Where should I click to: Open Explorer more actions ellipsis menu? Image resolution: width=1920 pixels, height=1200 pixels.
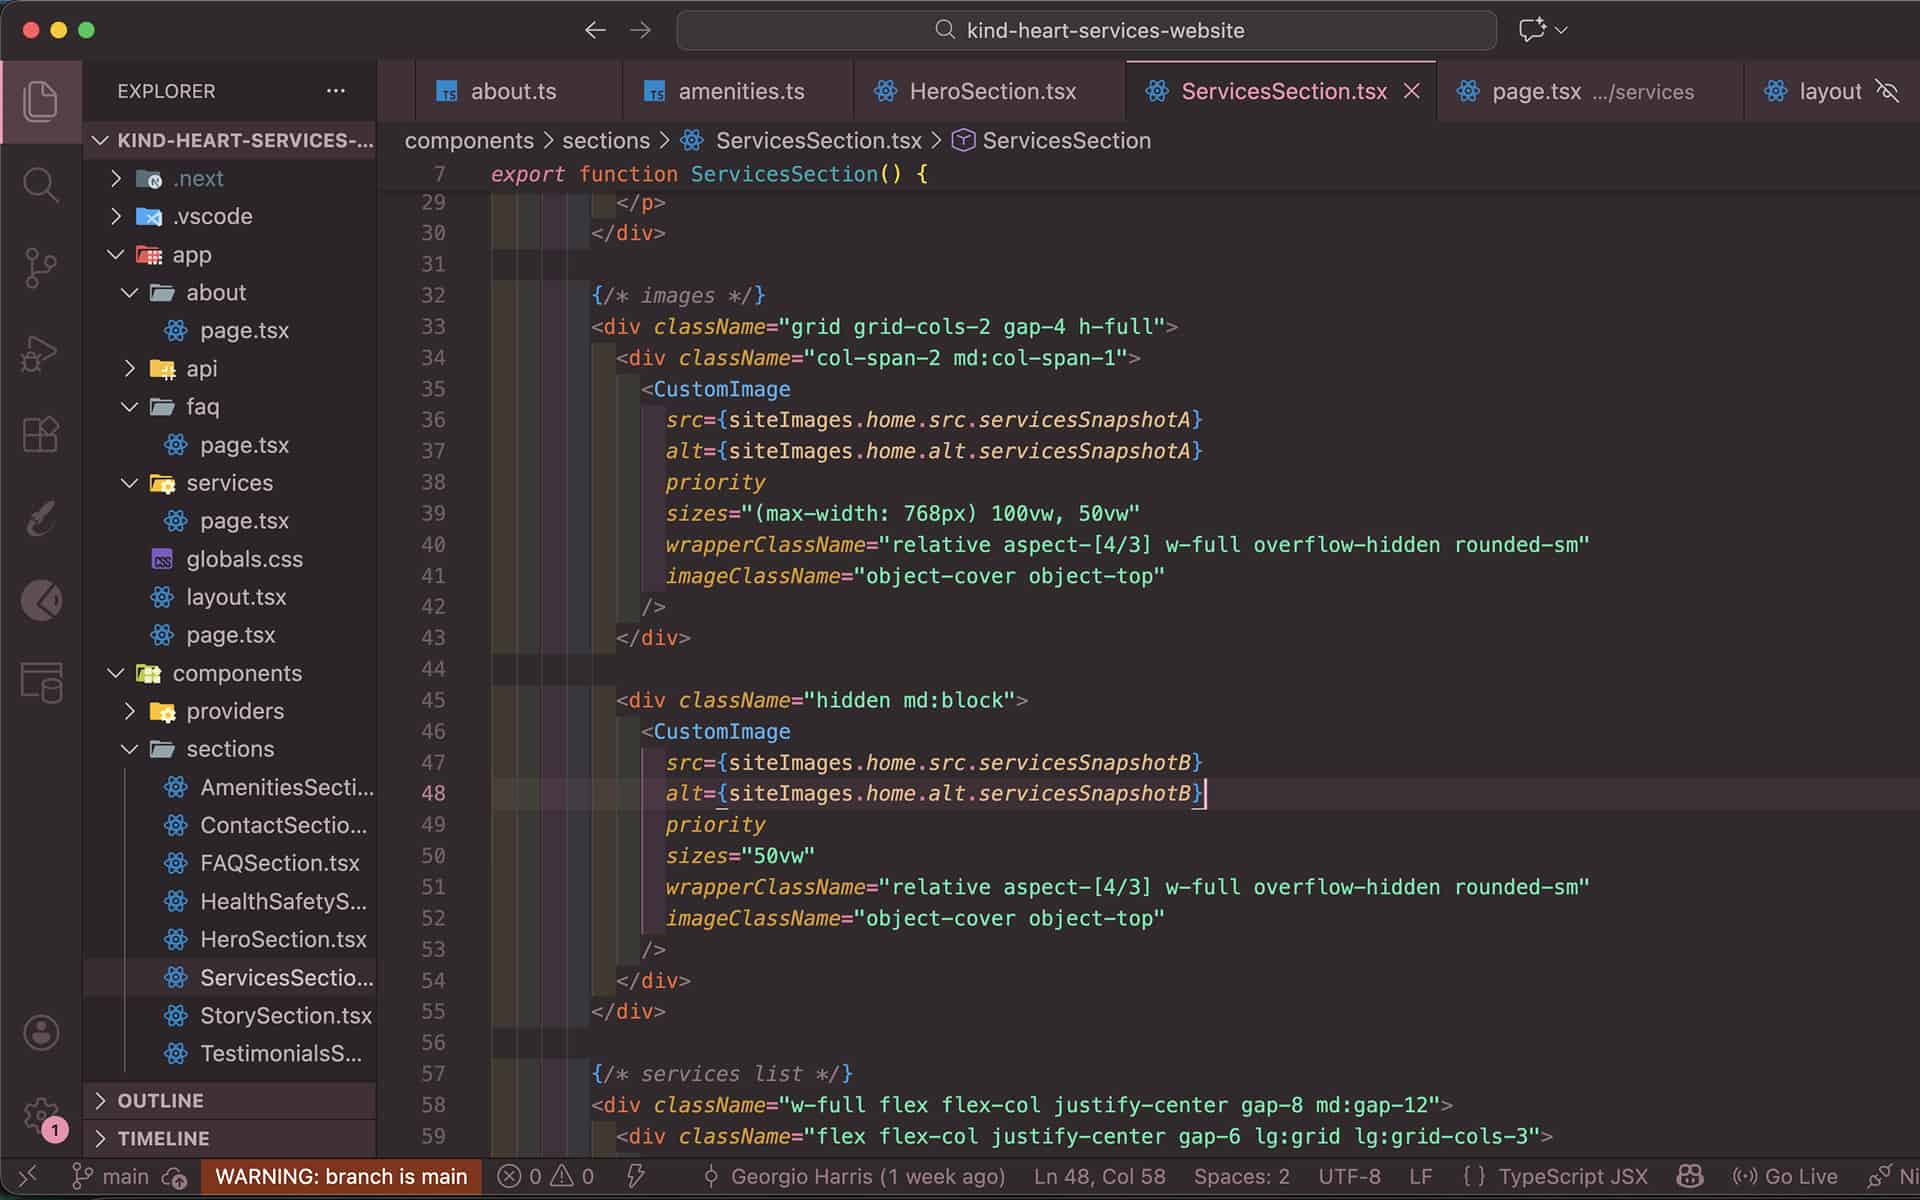(336, 91)
